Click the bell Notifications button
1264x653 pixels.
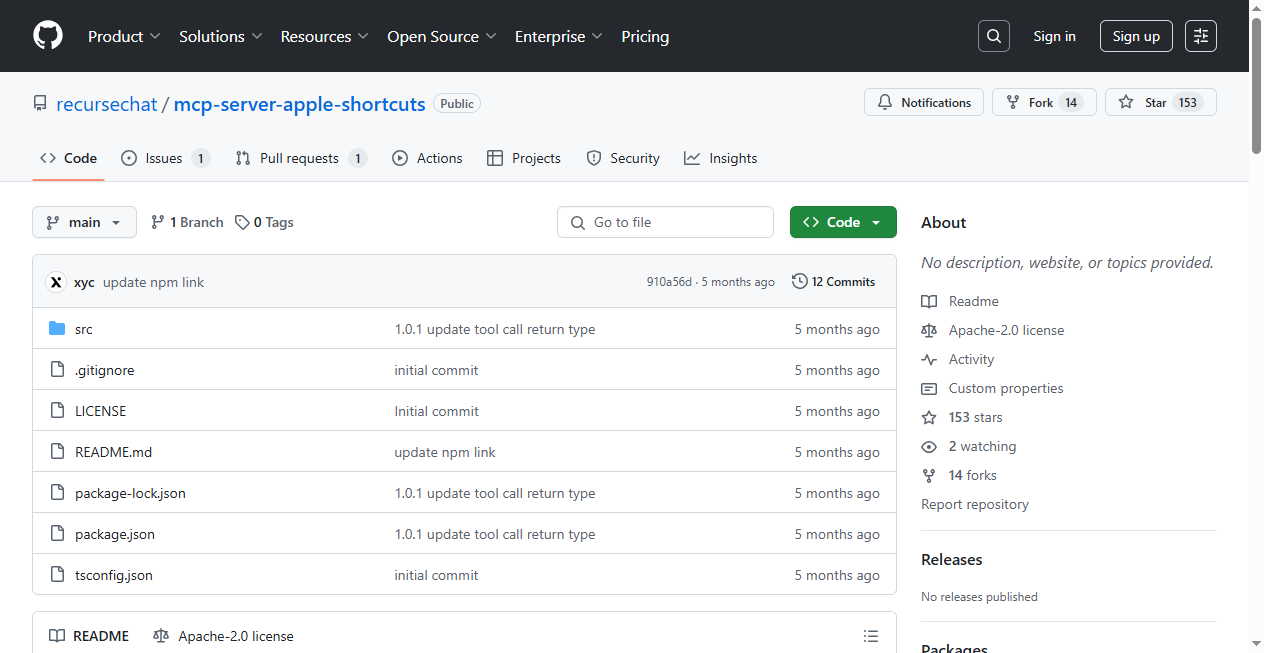coord(924,102)
